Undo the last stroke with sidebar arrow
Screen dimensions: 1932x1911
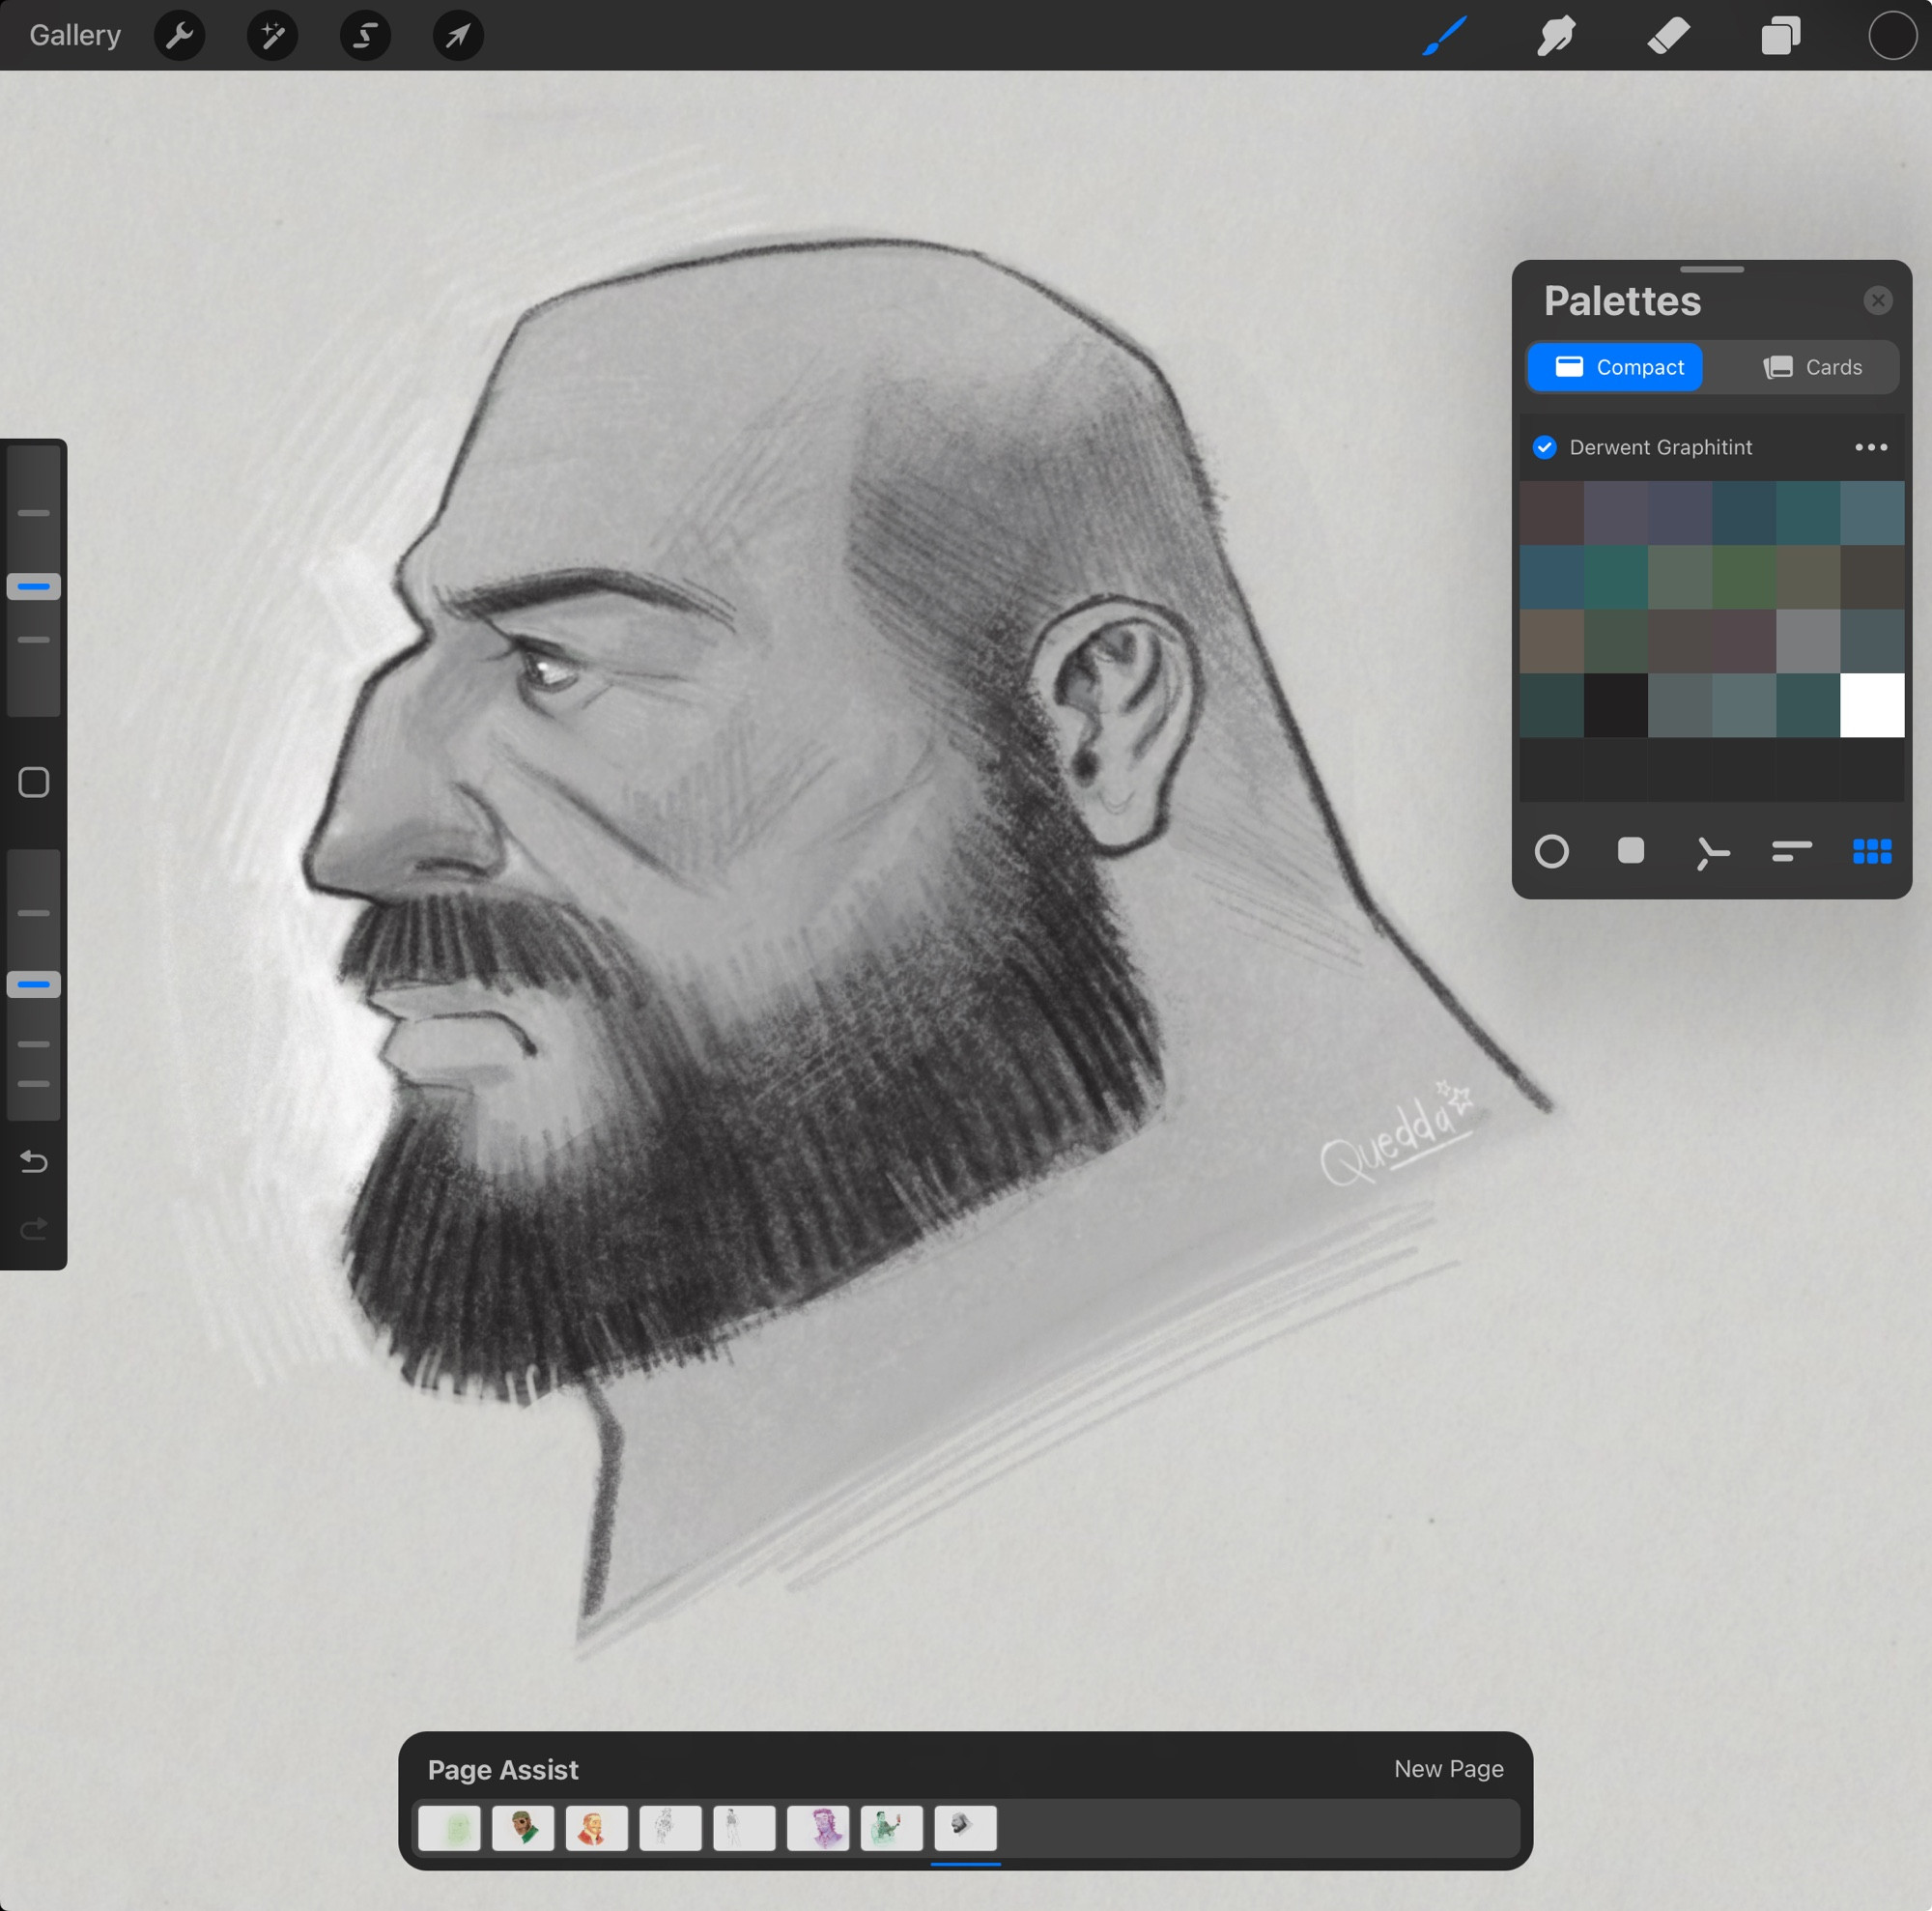[x=34, y=1161]
